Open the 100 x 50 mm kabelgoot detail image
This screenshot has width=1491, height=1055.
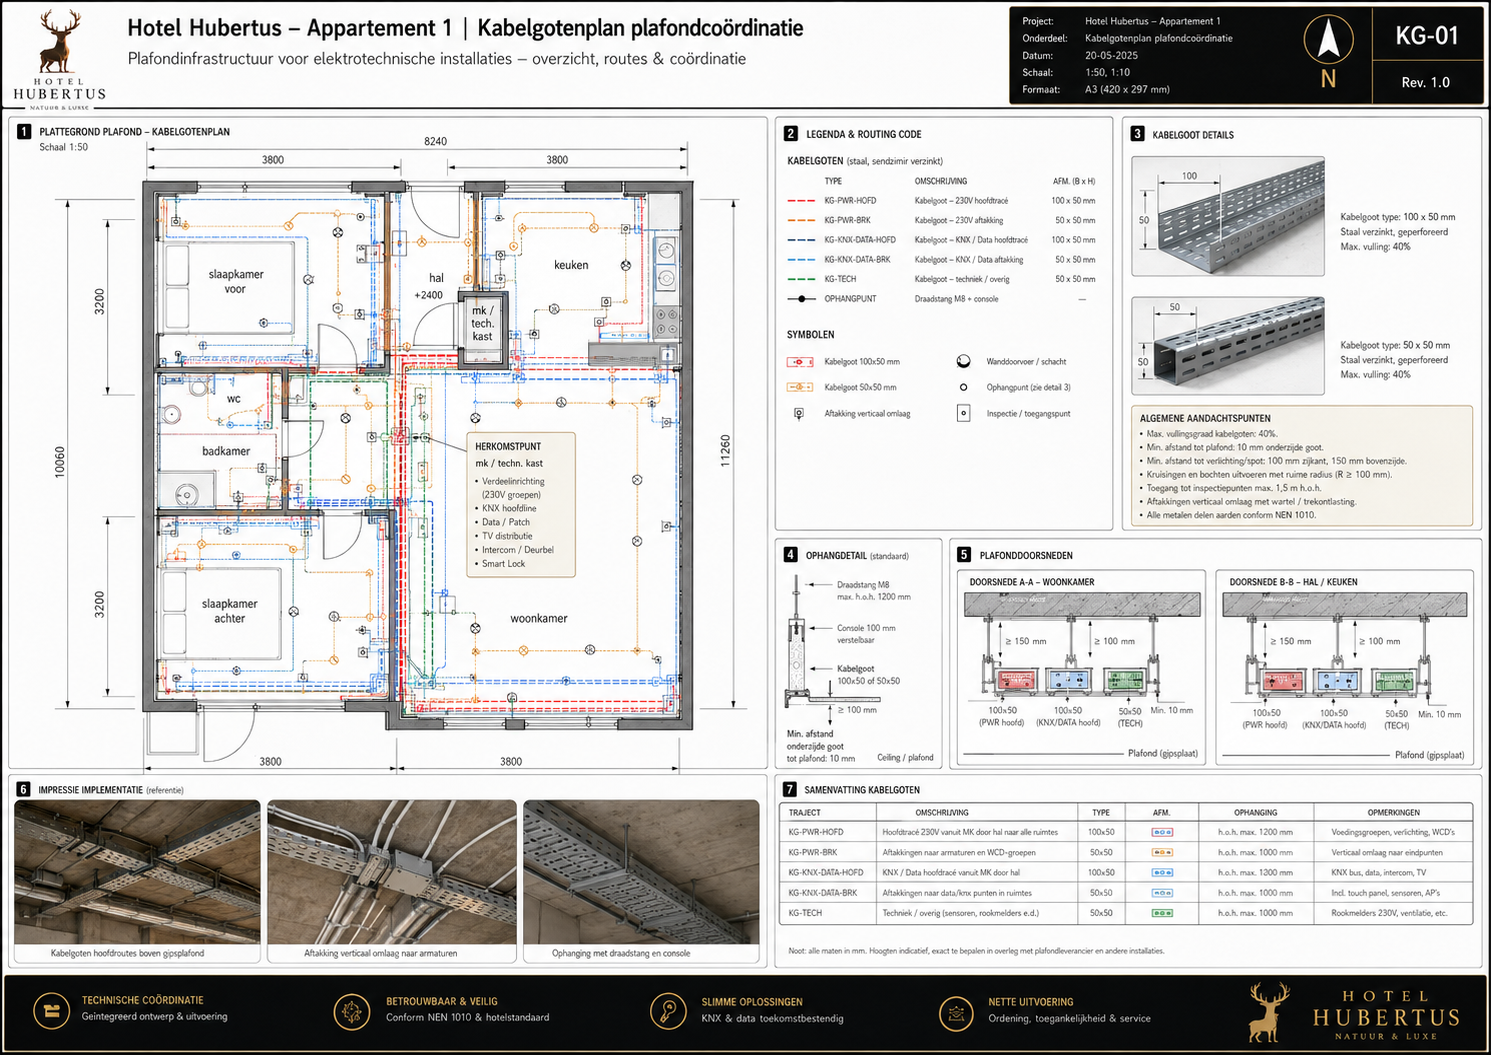1228,216
